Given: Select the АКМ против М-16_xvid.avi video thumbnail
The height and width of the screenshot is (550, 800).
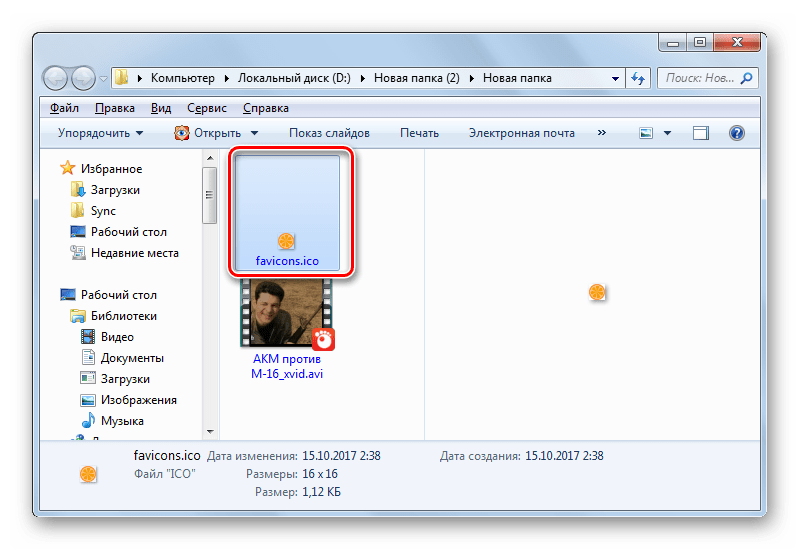Looking at the screenshot, I should (287, 314).
